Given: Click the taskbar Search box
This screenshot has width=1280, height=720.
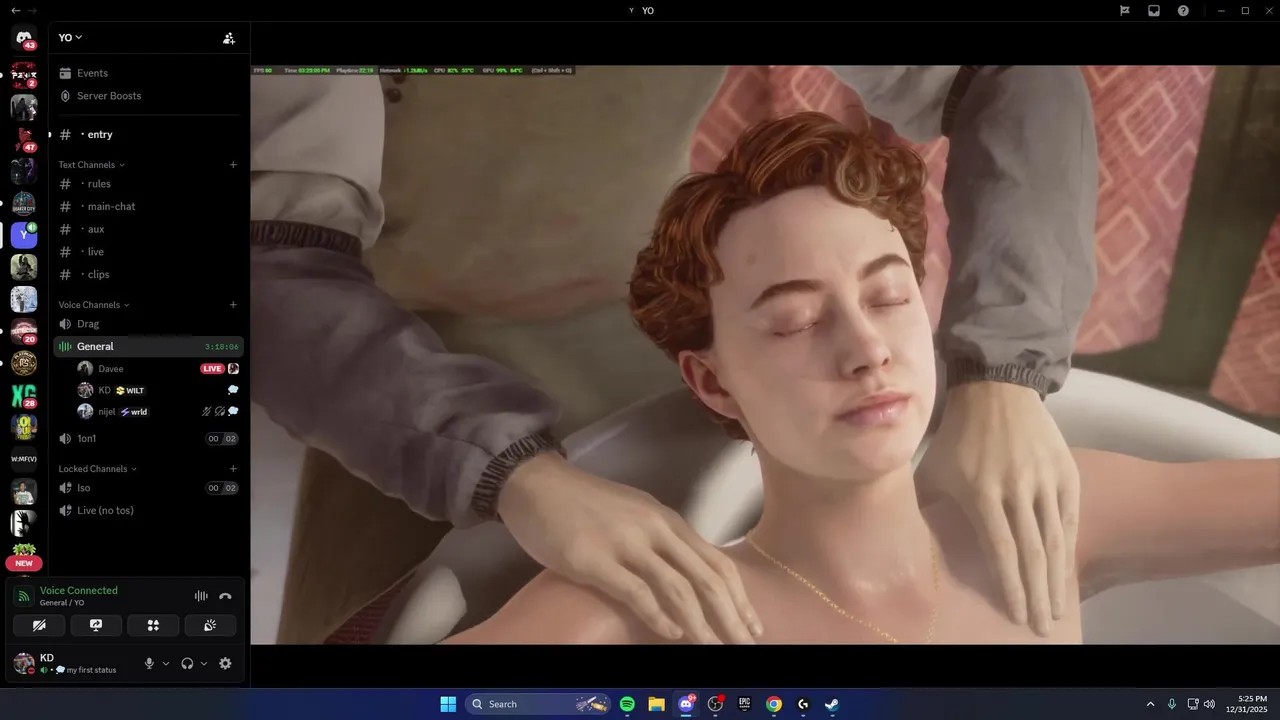Looking at the screenshot, I should click(x=539, y=704).
